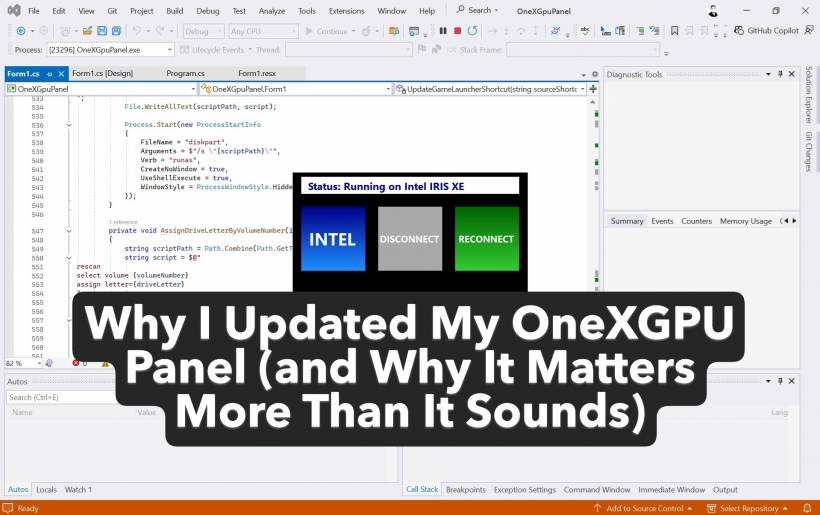Click the Save All toolbar icon

click(116, 31)
